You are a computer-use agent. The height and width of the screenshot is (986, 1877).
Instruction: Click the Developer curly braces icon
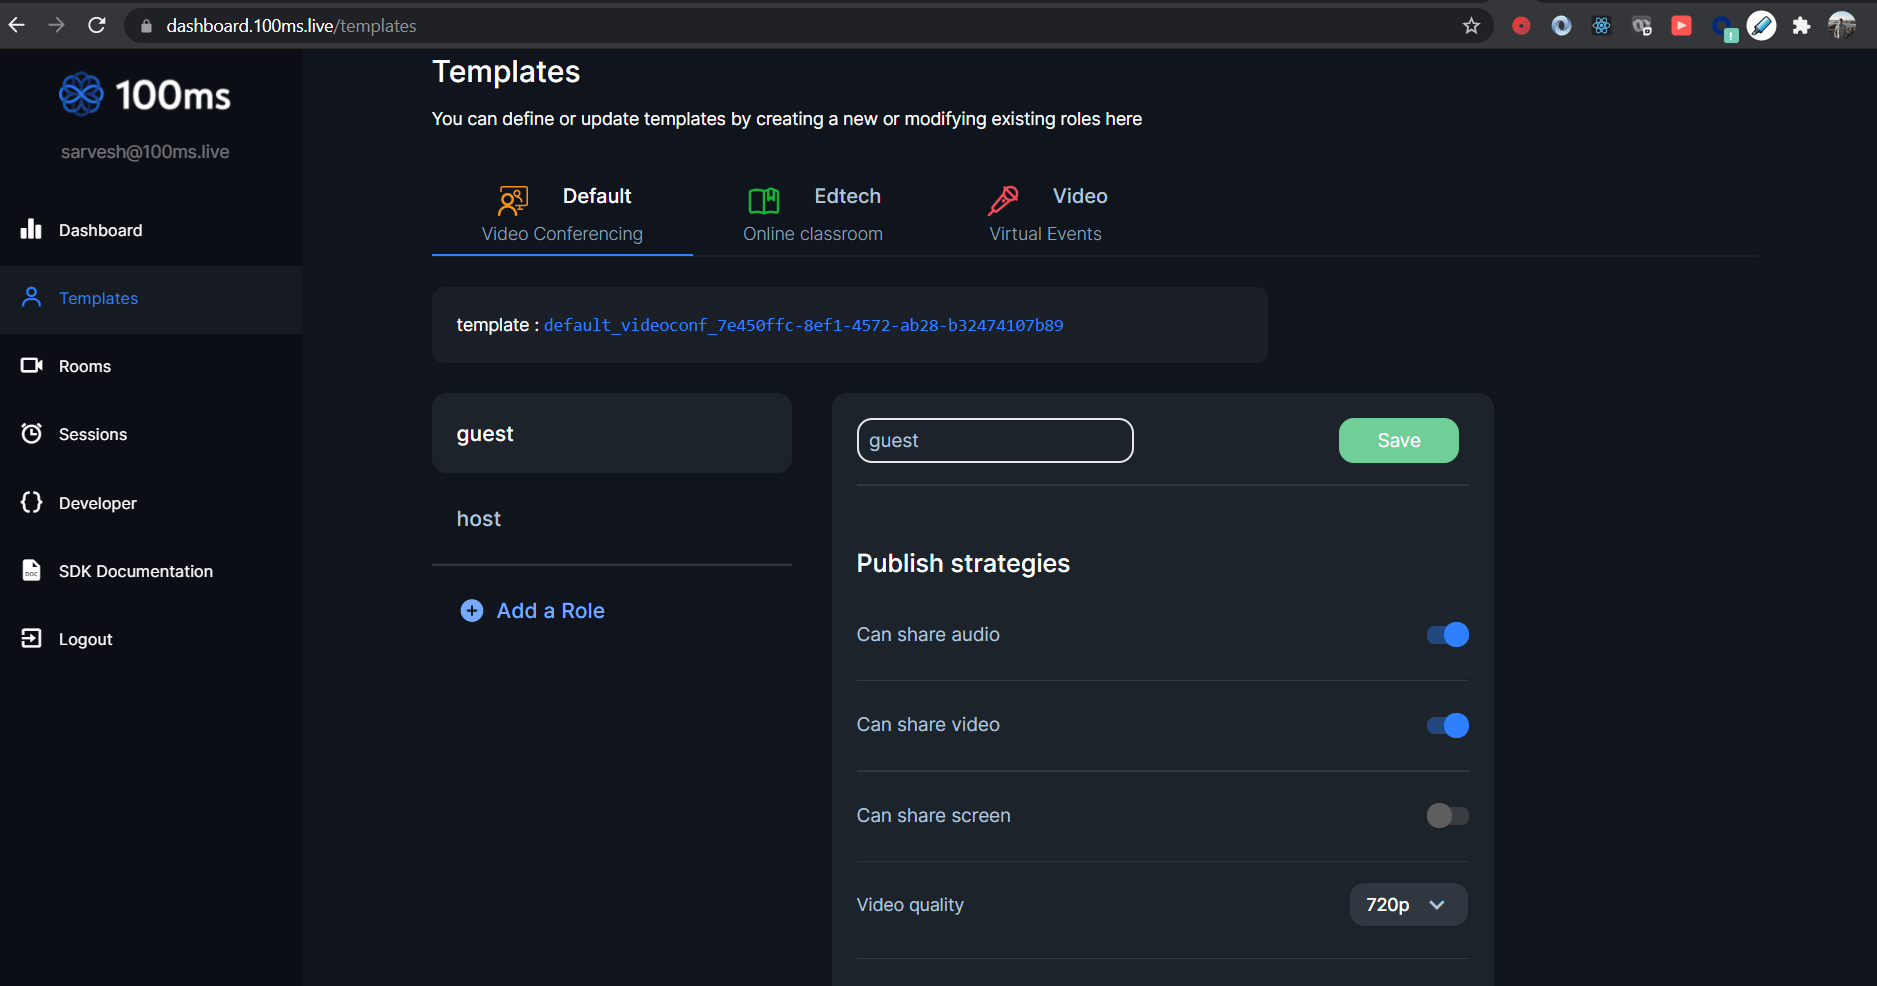[x=31, y=502]
